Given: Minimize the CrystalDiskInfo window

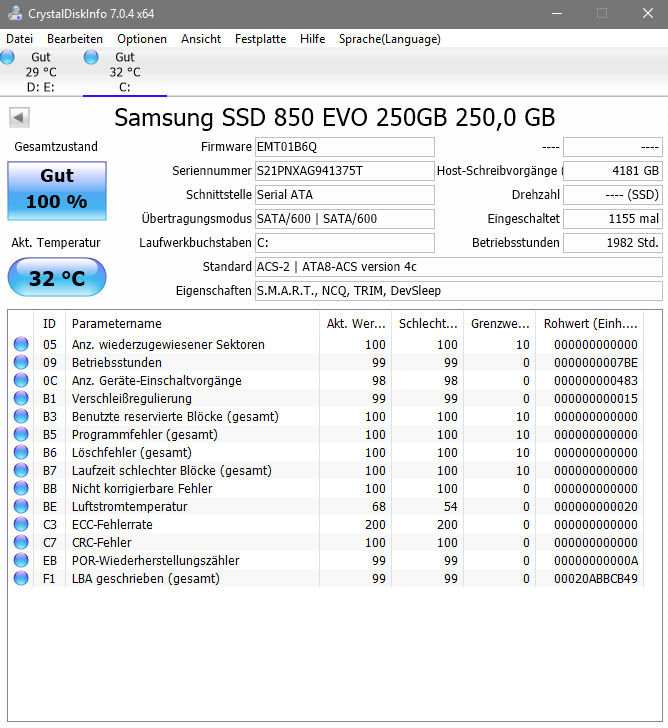Looking at the screenshot, I should tap(557, 13).
